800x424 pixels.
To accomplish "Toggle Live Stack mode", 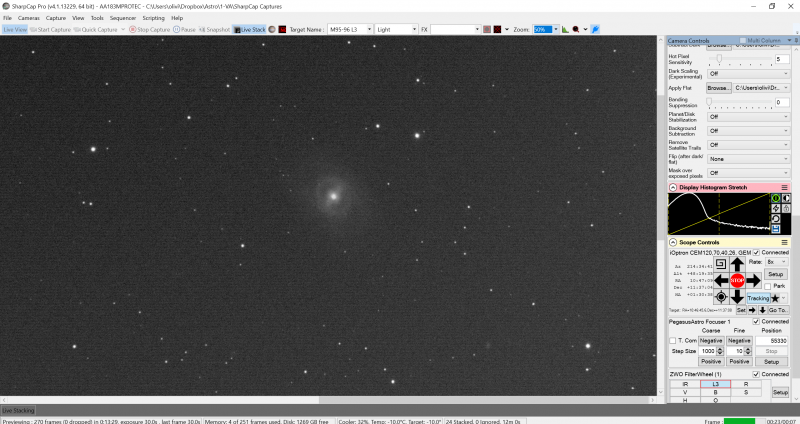I will point(249,30).
